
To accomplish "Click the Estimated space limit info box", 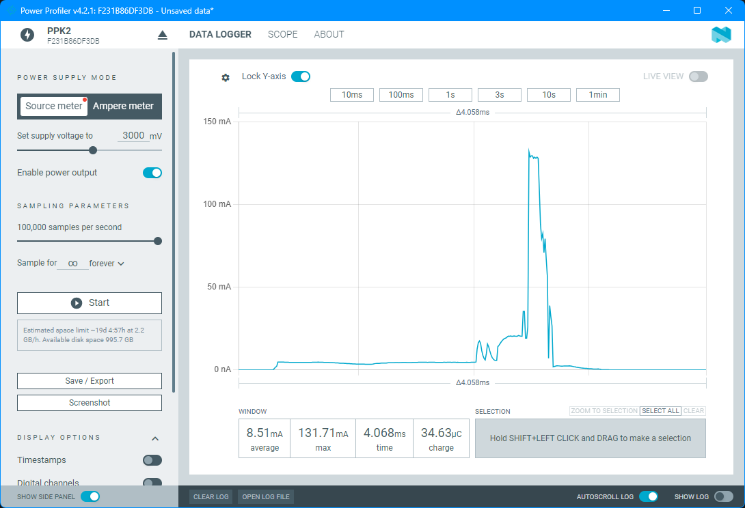I will tap(89, 335).
